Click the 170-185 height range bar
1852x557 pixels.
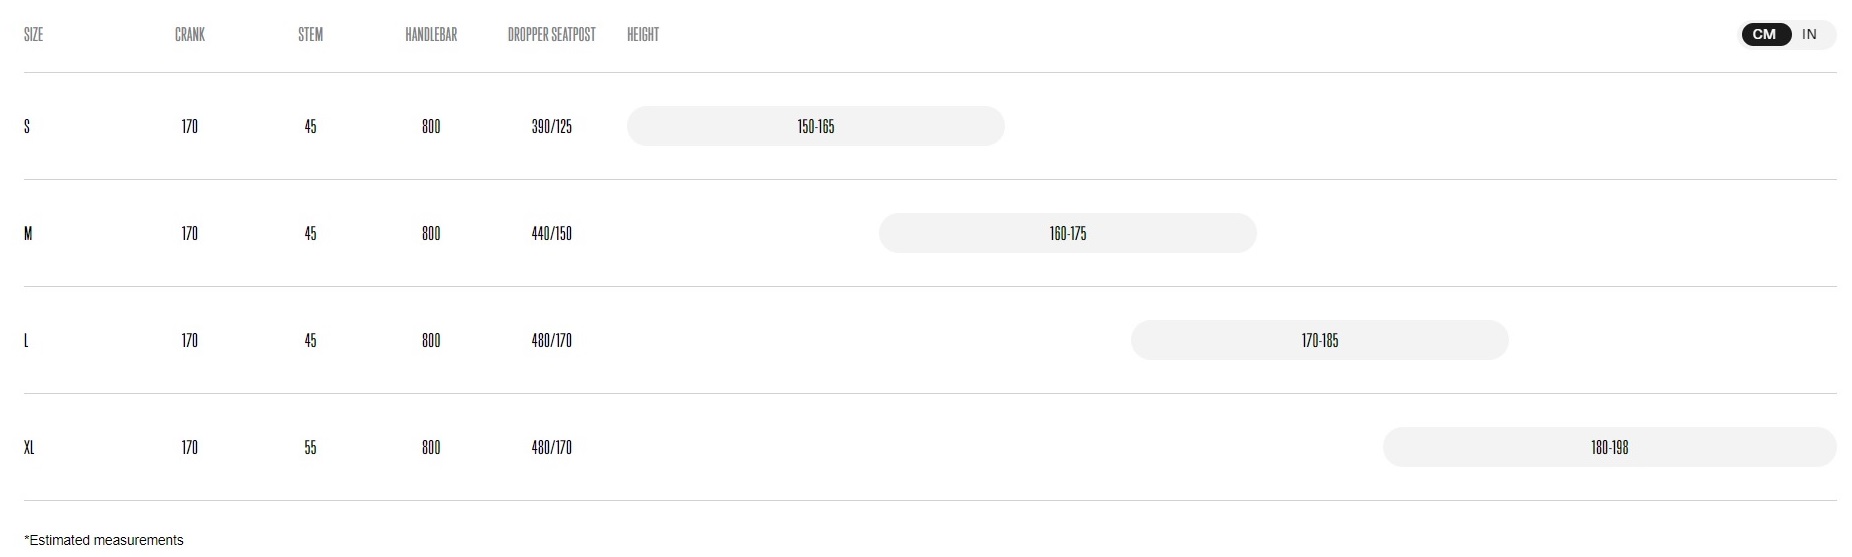point(1320,340)
